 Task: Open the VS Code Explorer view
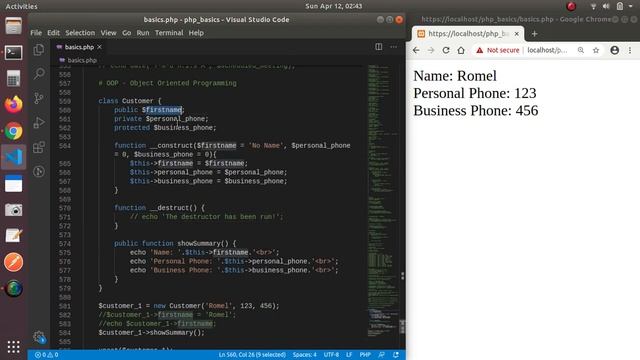pyautogui.click(x=39, y=50)
